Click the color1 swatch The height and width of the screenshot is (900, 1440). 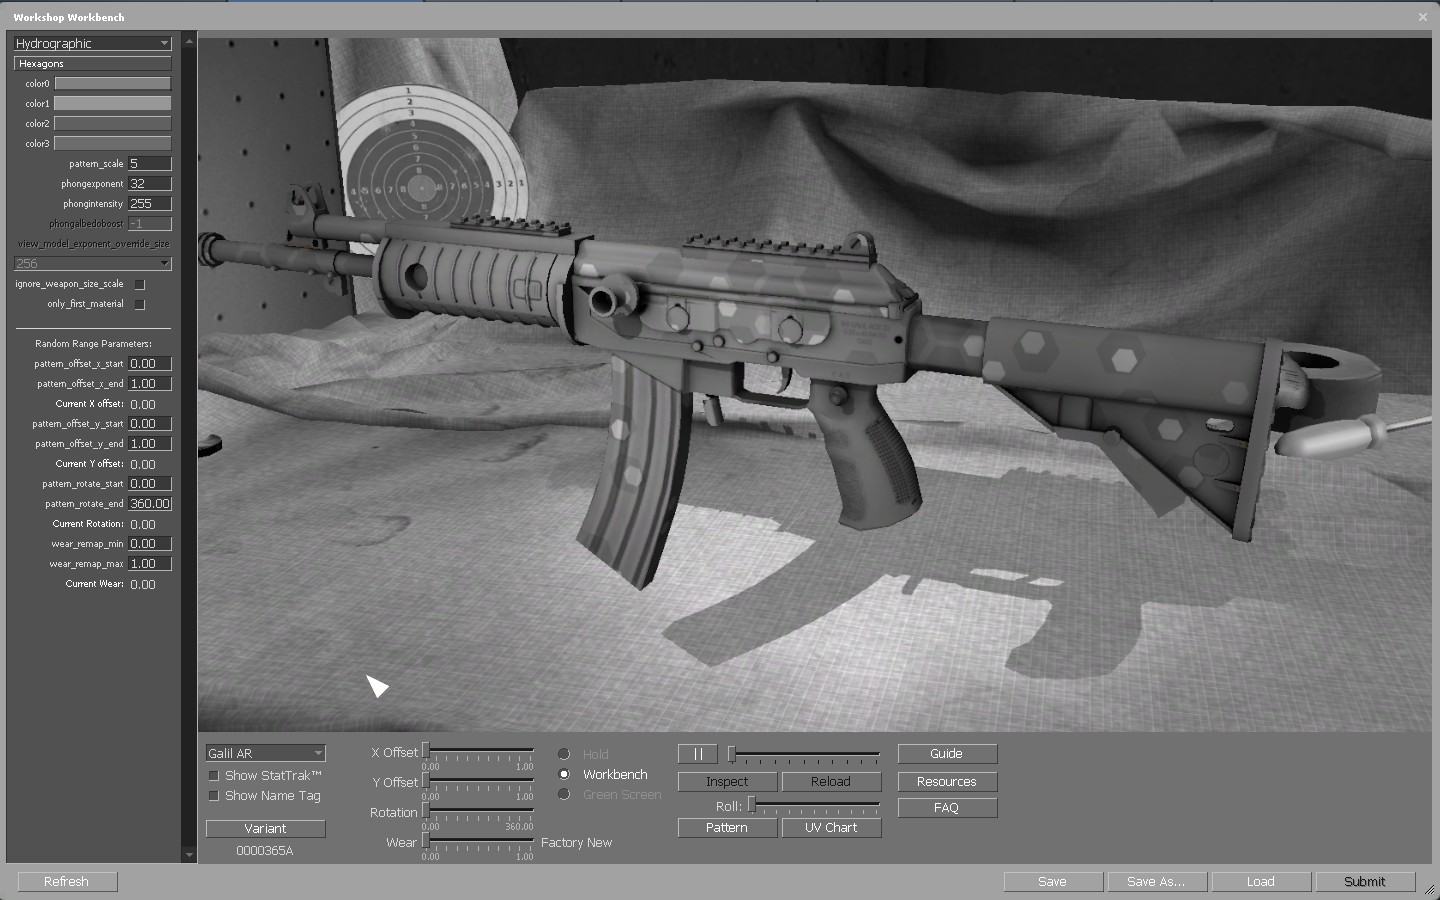[x=112, y=104]
